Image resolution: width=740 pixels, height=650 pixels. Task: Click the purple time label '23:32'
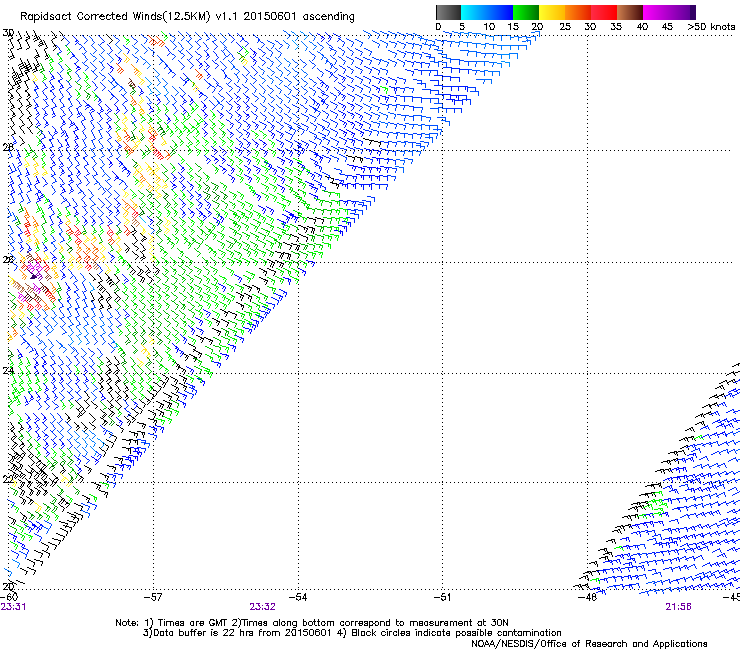click(262, 607)
